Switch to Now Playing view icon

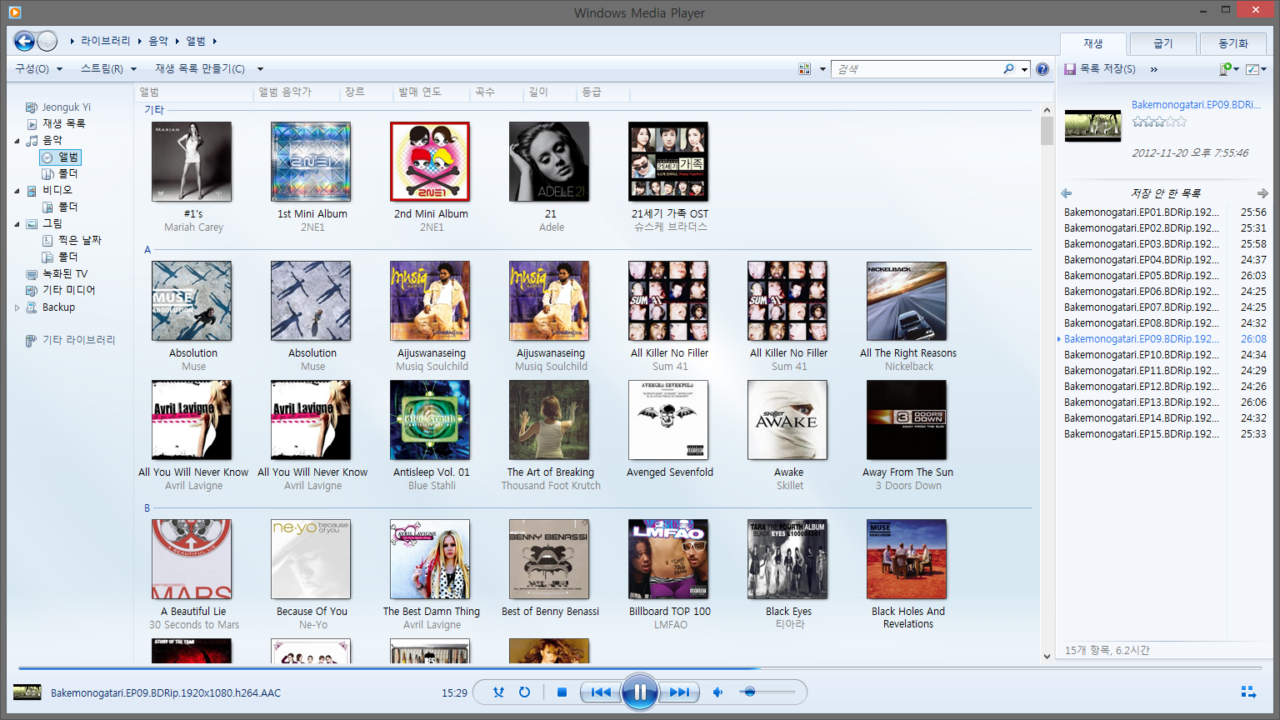tap(1249, 692)
